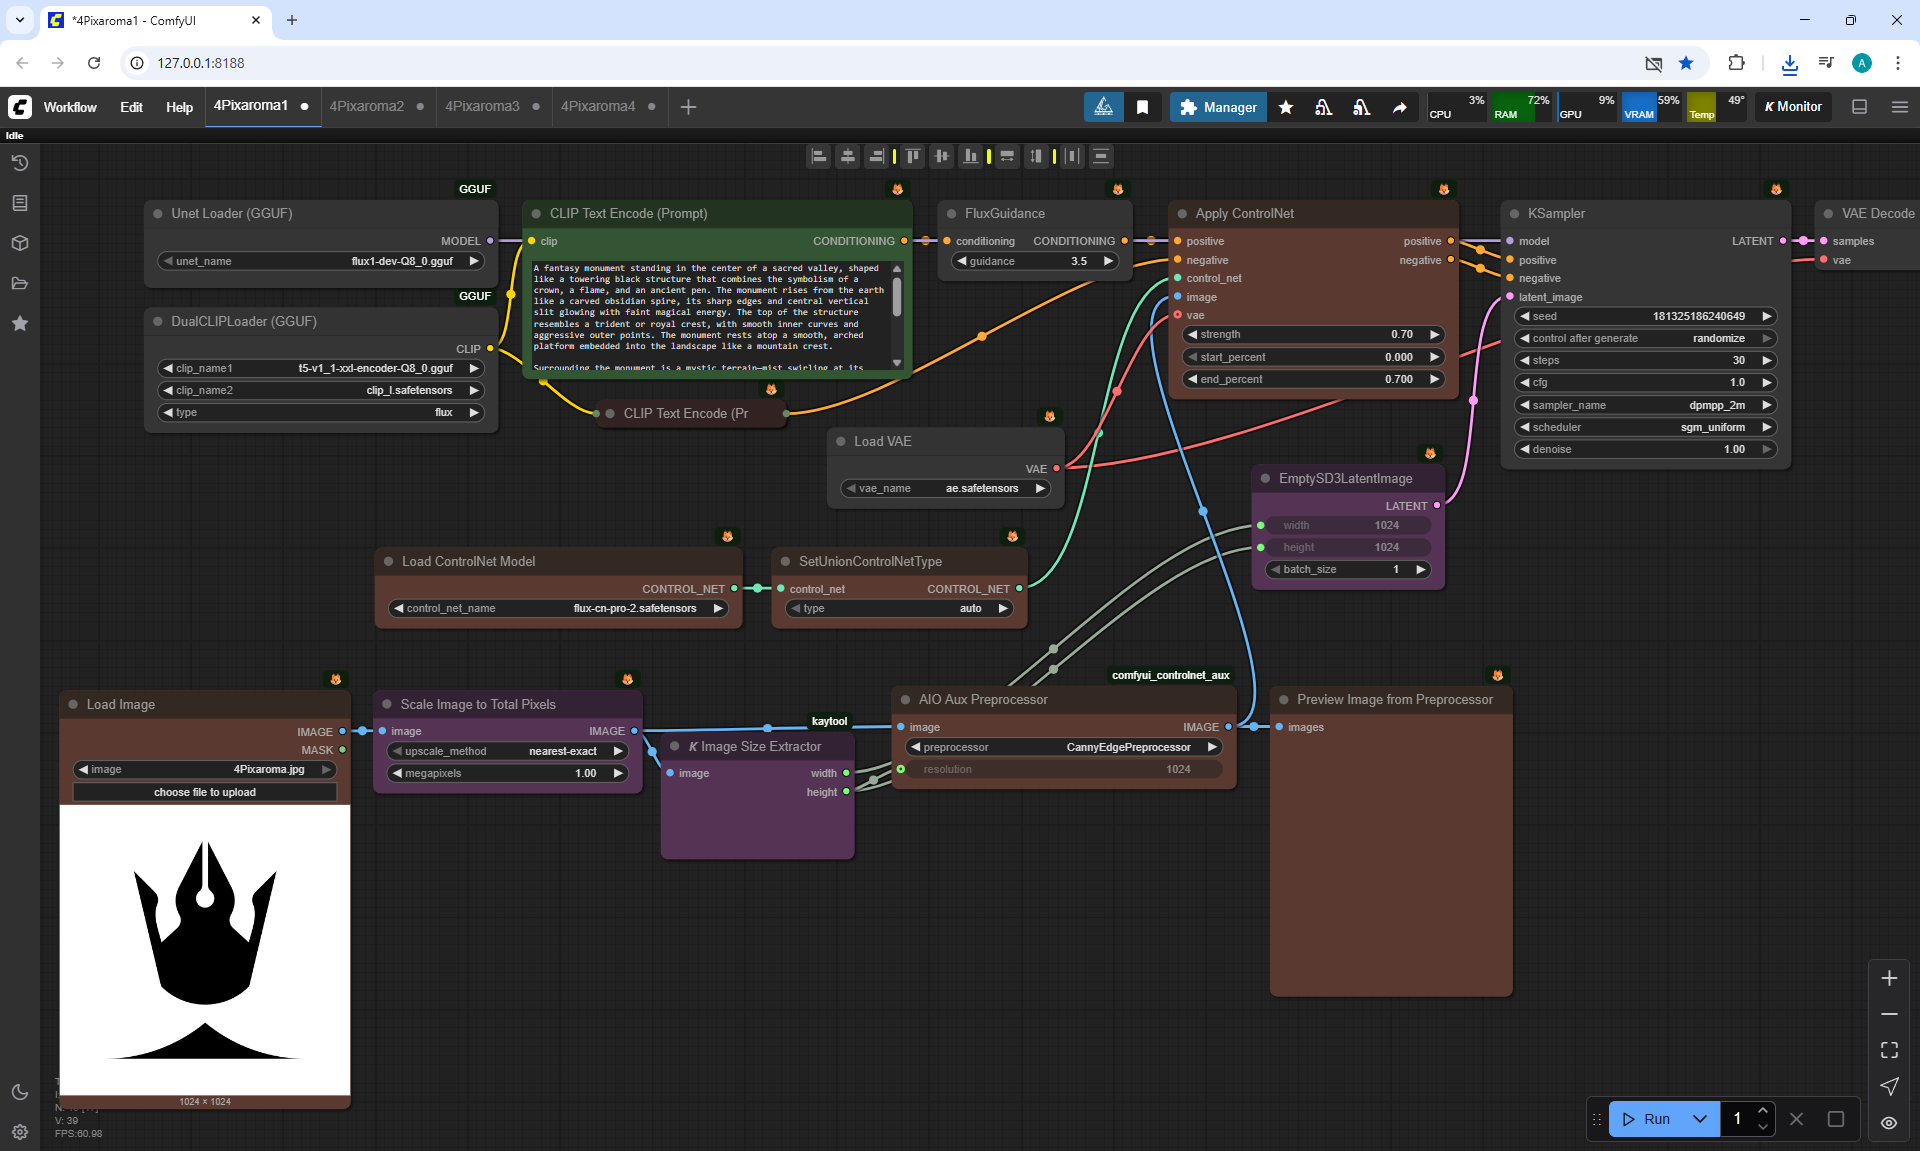This screenshot has width=1920, height=1151.
Task: Click the share arrow icon
Action: click(1399, 107)
